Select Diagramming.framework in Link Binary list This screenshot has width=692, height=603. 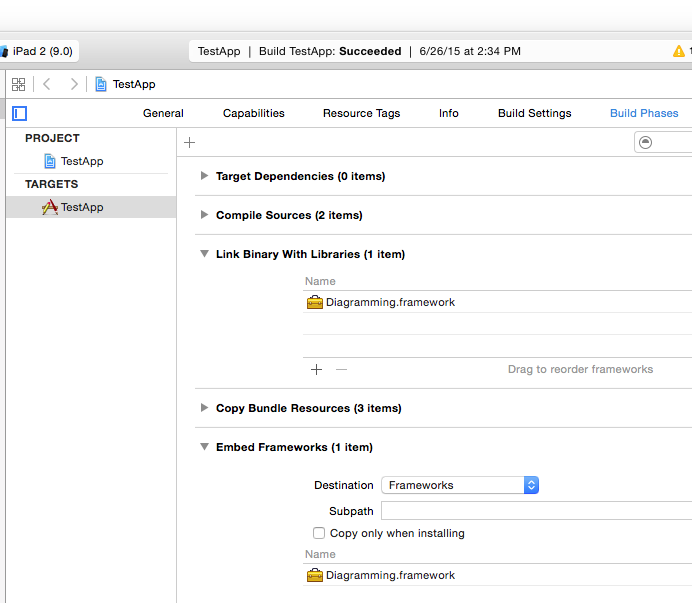[390, 302]
